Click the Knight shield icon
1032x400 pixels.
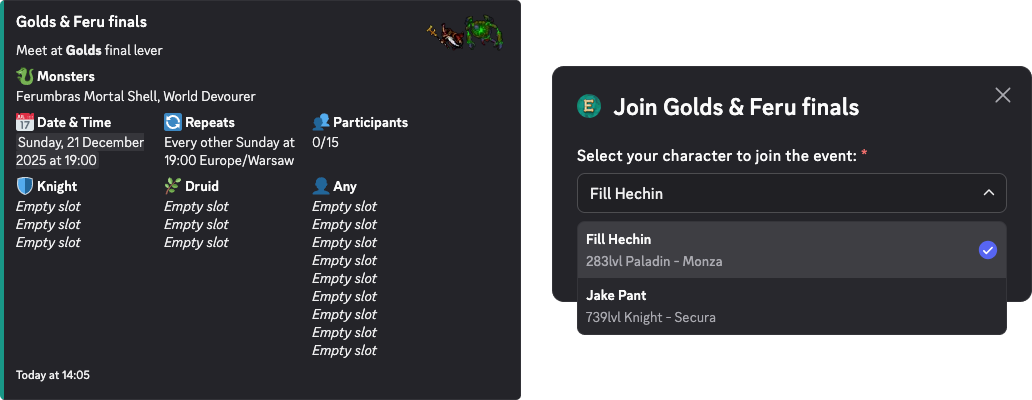click(25, 186)
